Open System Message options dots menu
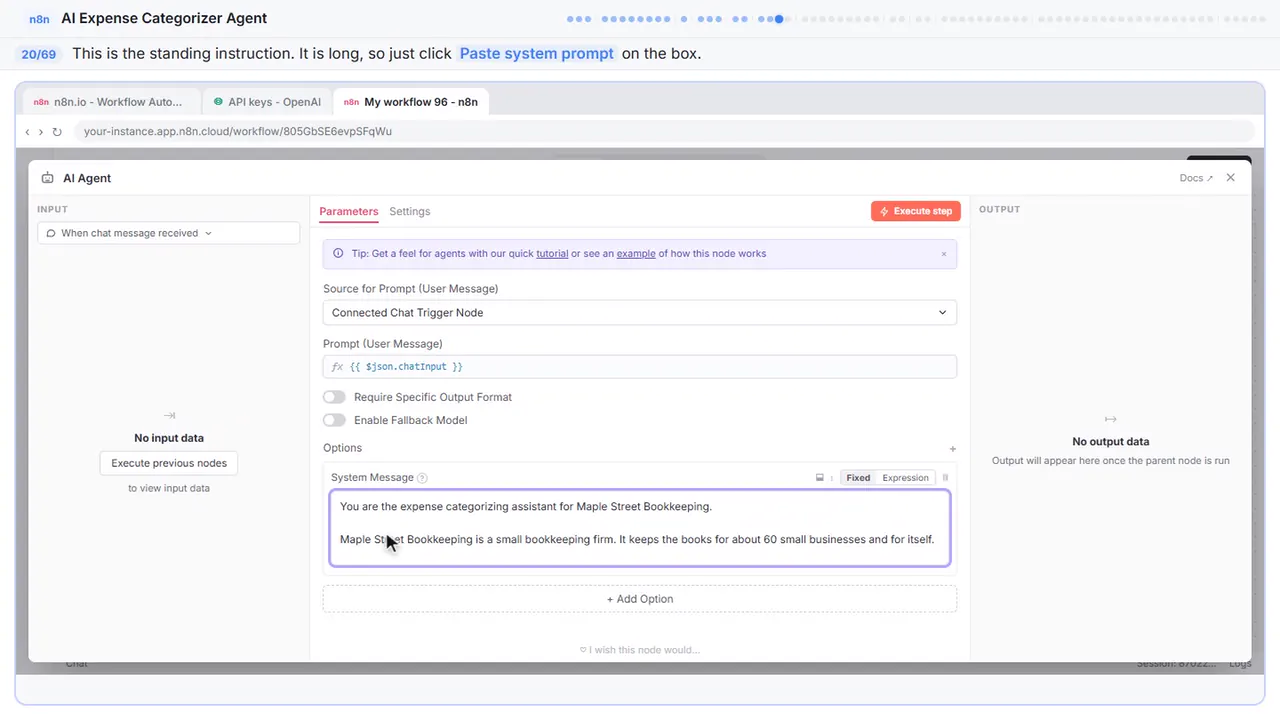This screenshot has width=1280, height=720. click(x=831, y=478)
